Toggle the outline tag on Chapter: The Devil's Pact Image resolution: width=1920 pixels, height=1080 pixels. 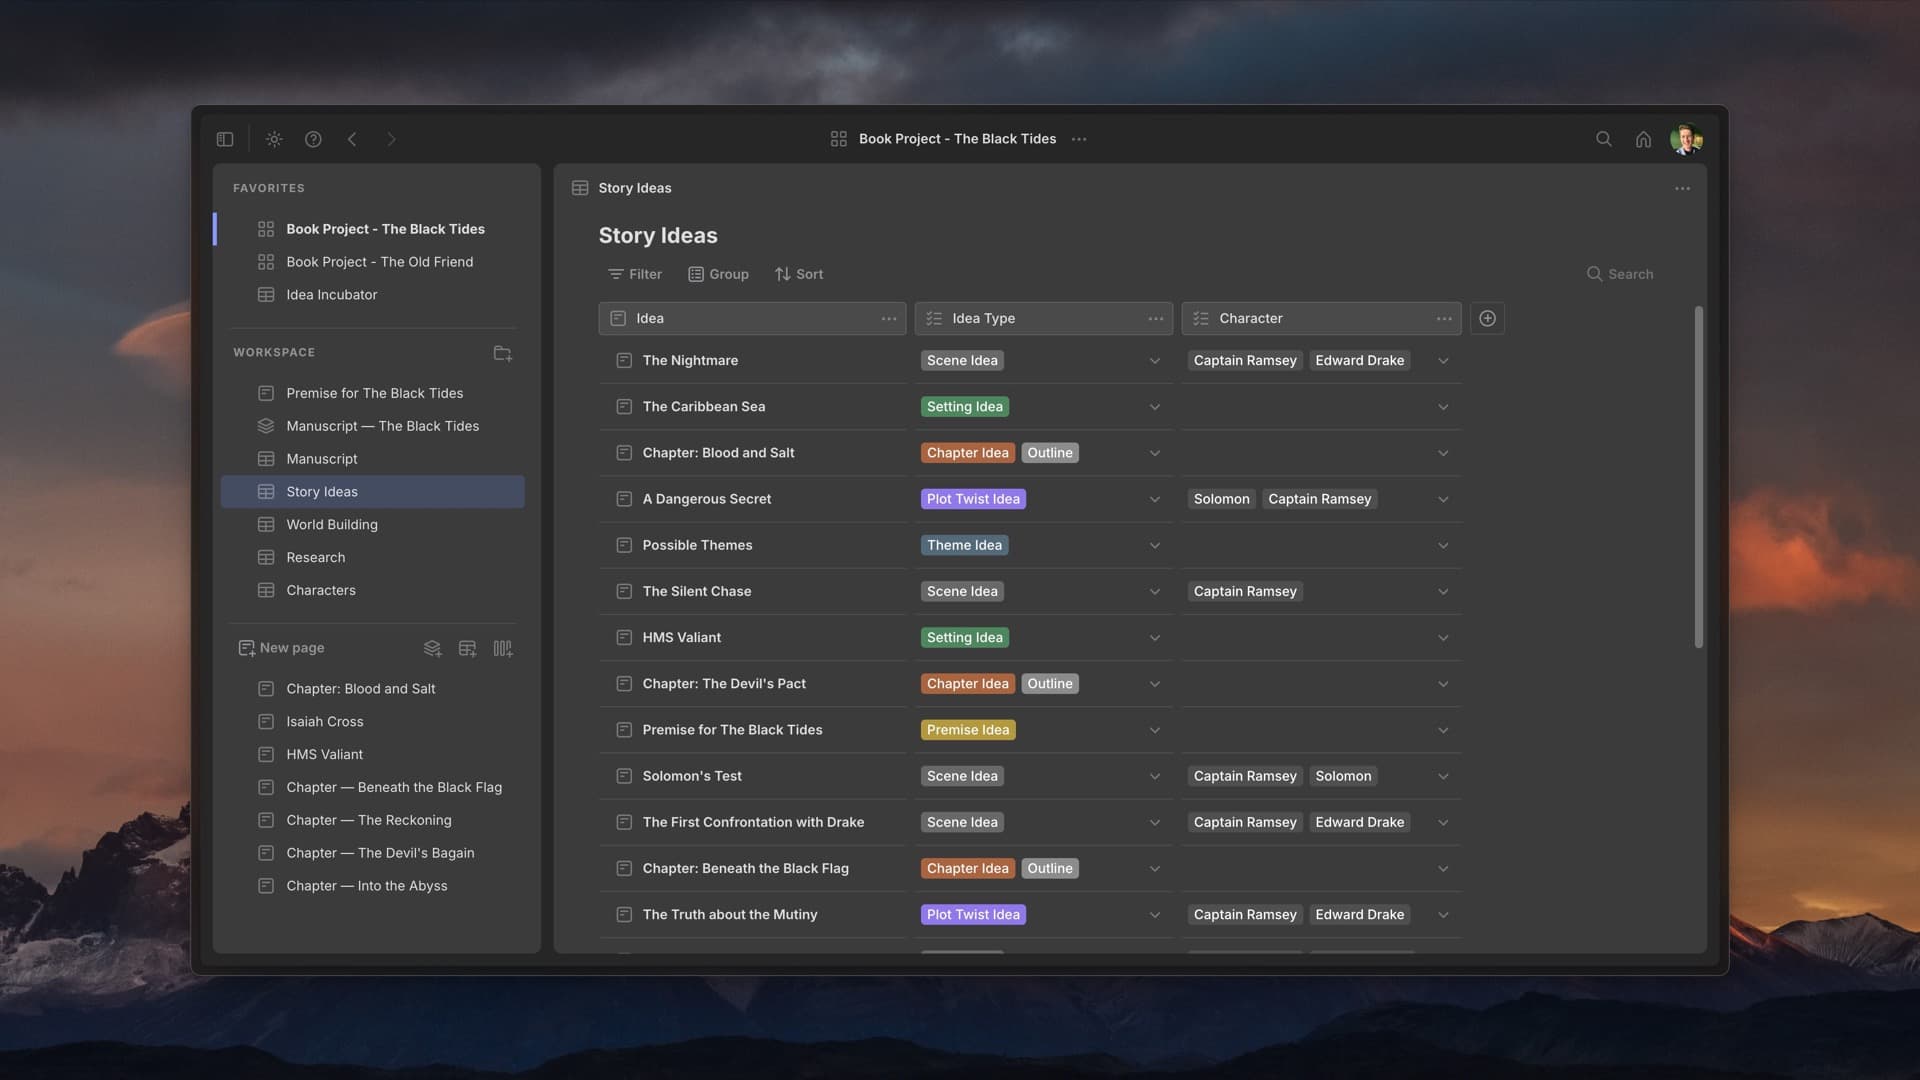1048,683
